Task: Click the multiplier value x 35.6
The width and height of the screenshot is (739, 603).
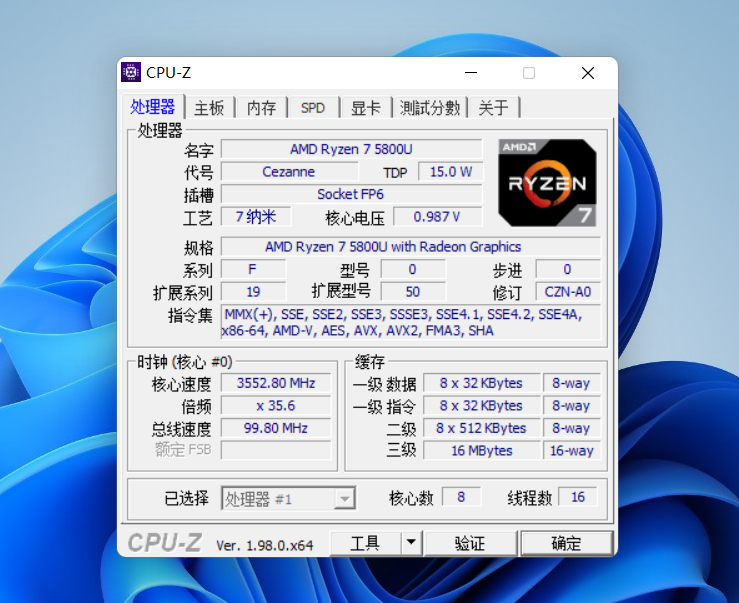Action: (276, 405)
